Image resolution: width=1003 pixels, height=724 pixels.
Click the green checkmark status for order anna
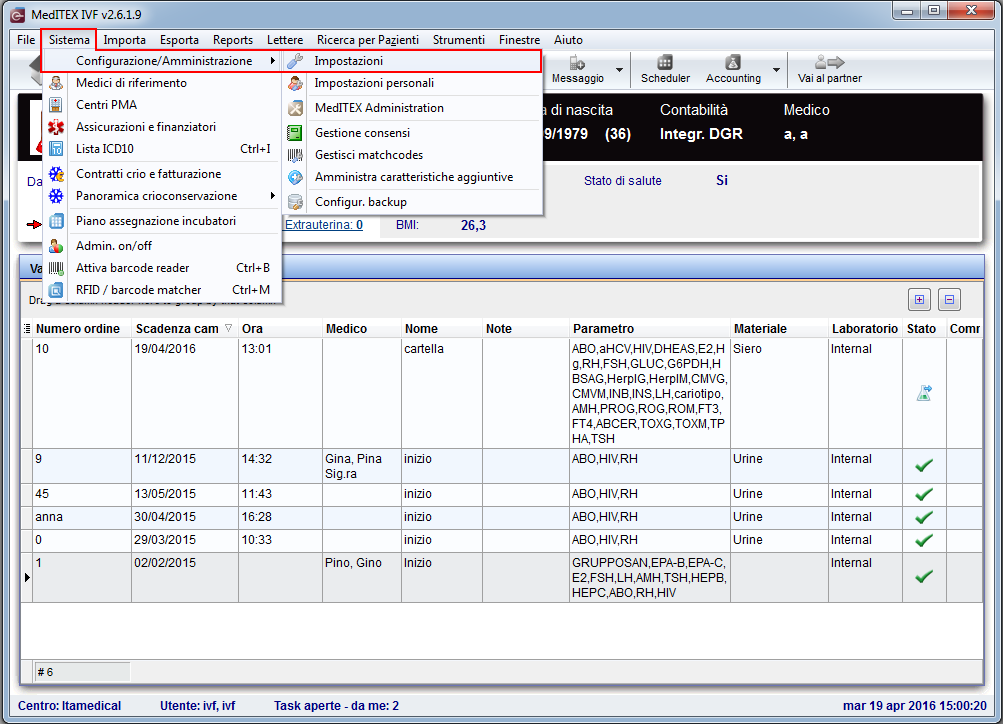click(924, 517)
